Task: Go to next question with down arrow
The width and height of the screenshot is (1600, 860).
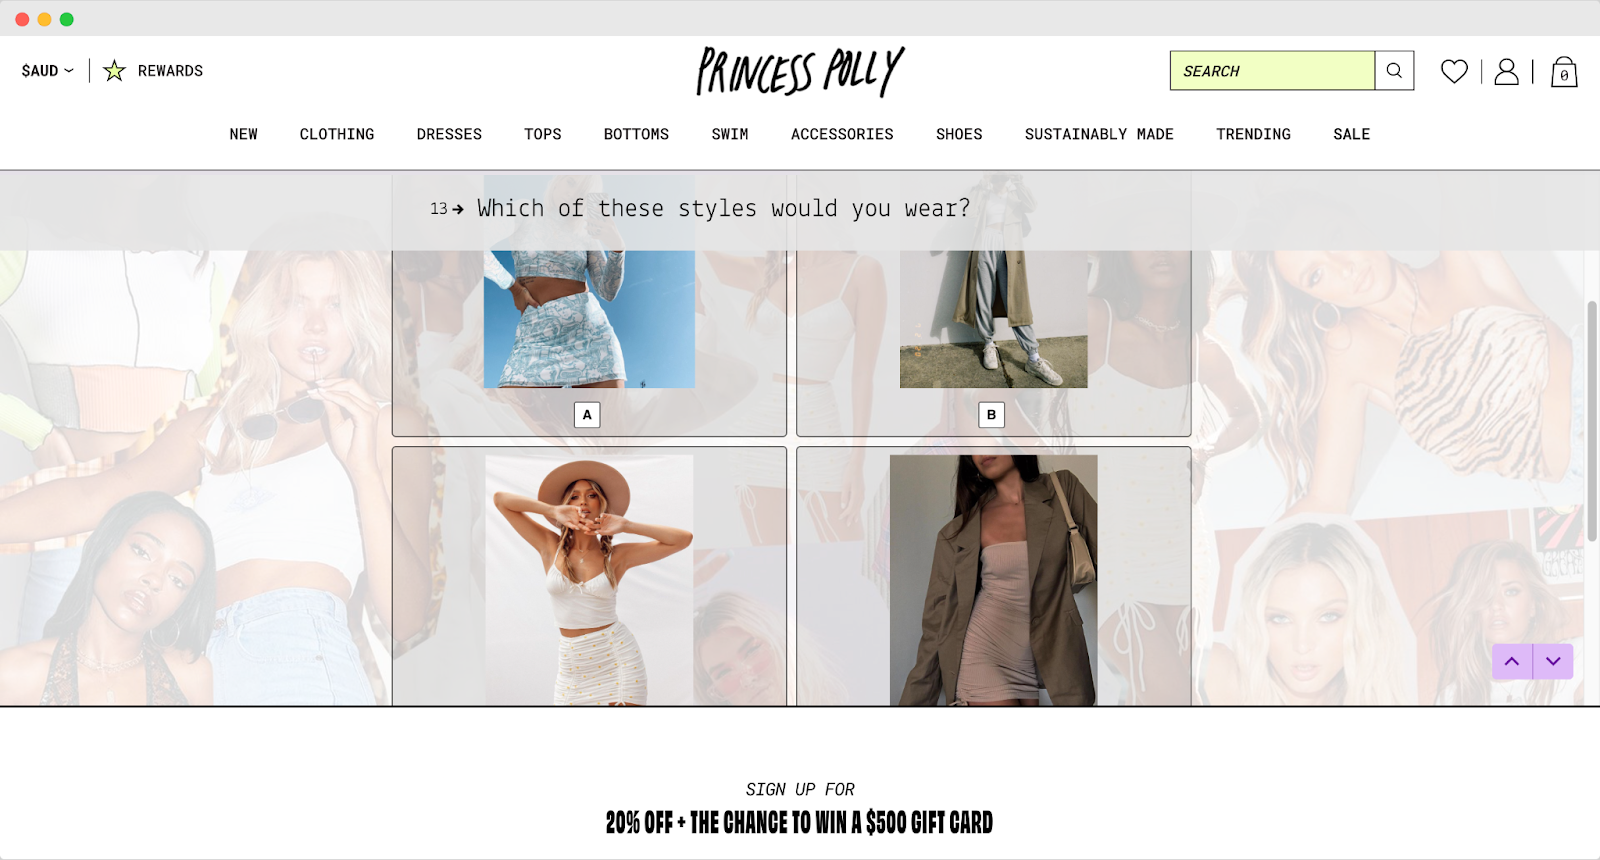Action: 1553,661
